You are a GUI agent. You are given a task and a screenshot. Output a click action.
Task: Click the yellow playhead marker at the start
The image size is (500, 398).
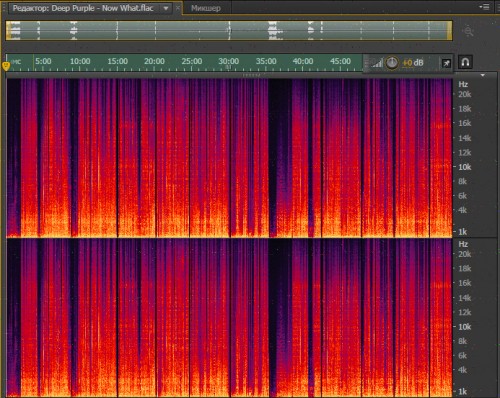click(x=6, y=66)
